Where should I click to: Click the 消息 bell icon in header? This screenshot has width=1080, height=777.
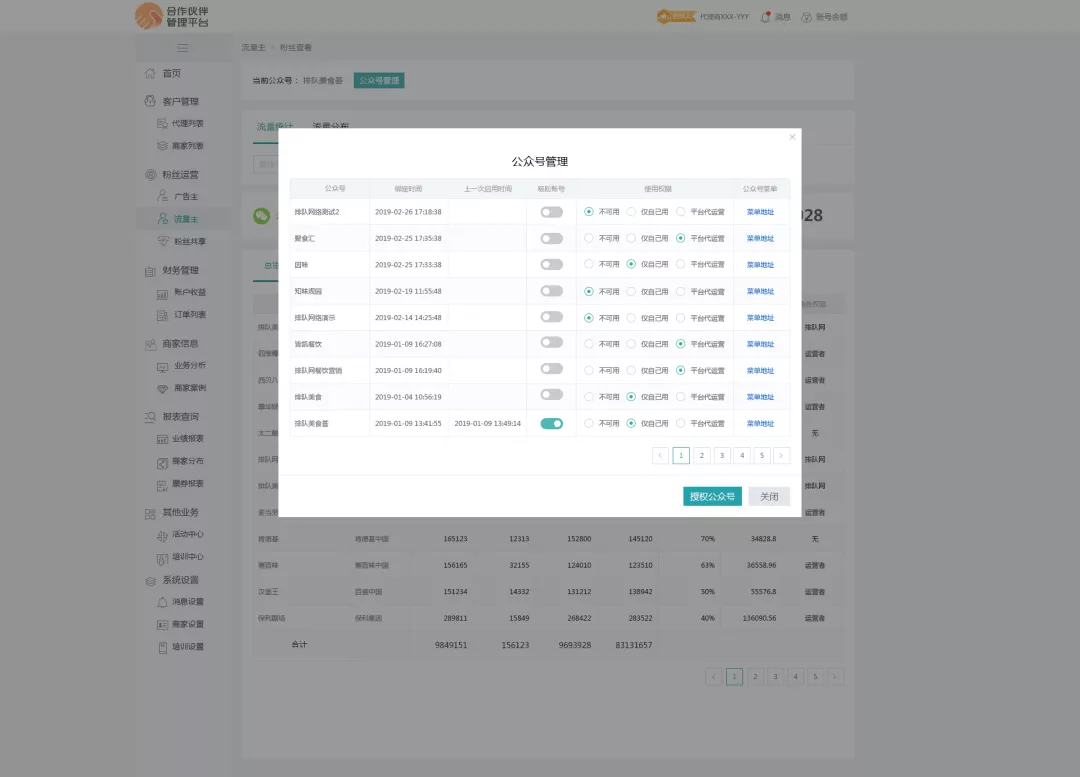pyautogui.click(x=765, y=17)
